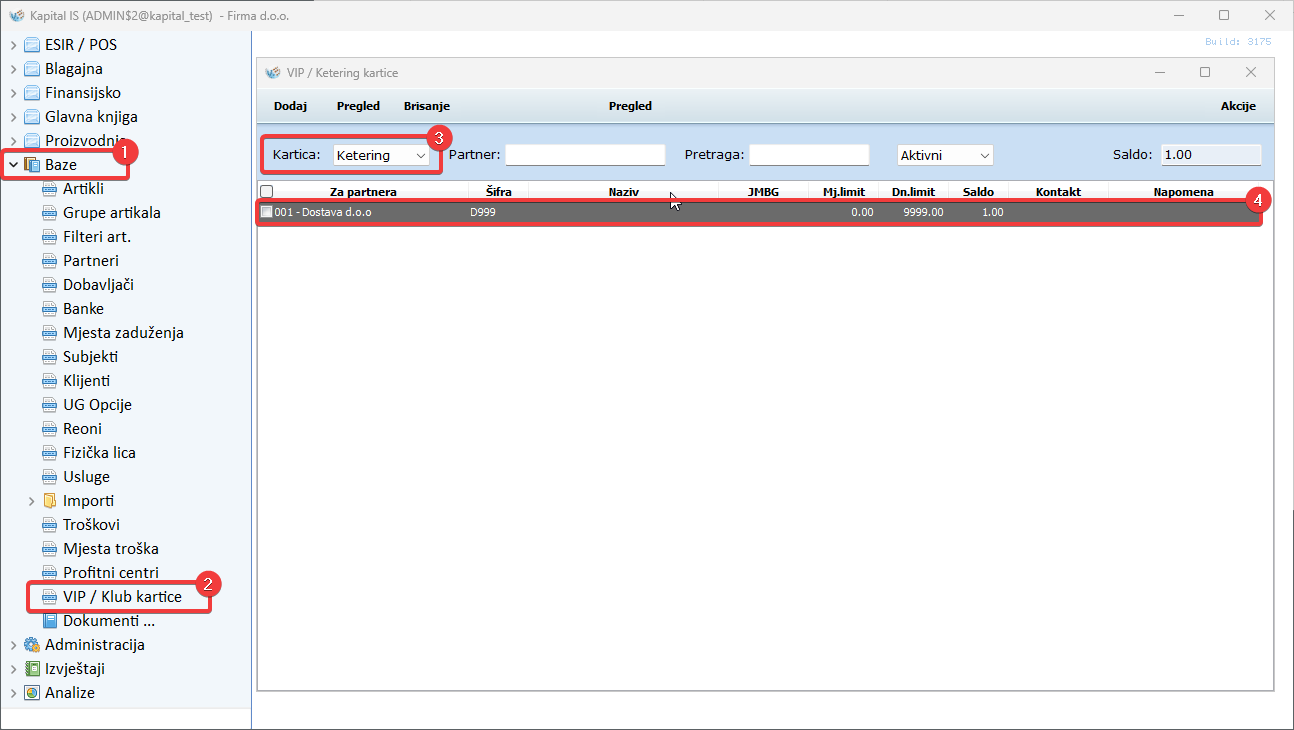
Task: Click the Izvještaji report icon
Action: (32, 669)
